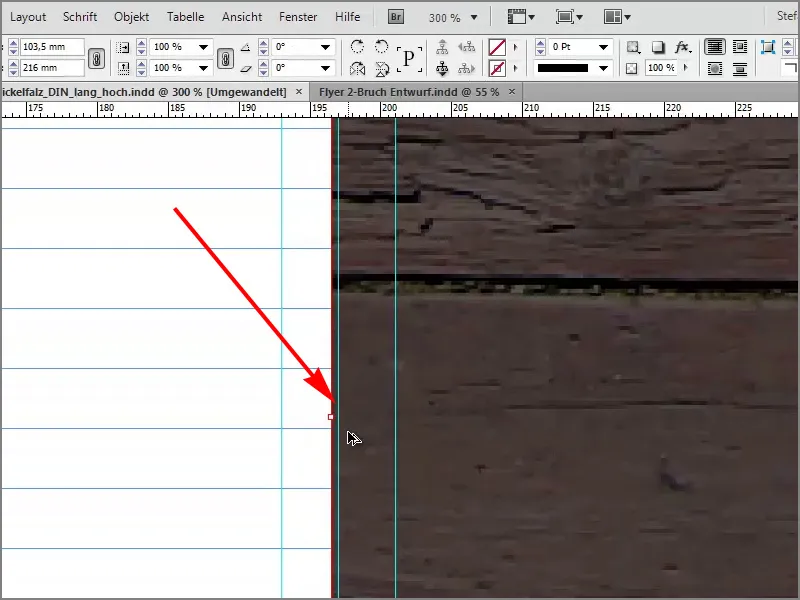The image size is (800, 600).
Task: Open the stroke style dropdown with black line
Action: pyautogui.click(x=604, y=68)
